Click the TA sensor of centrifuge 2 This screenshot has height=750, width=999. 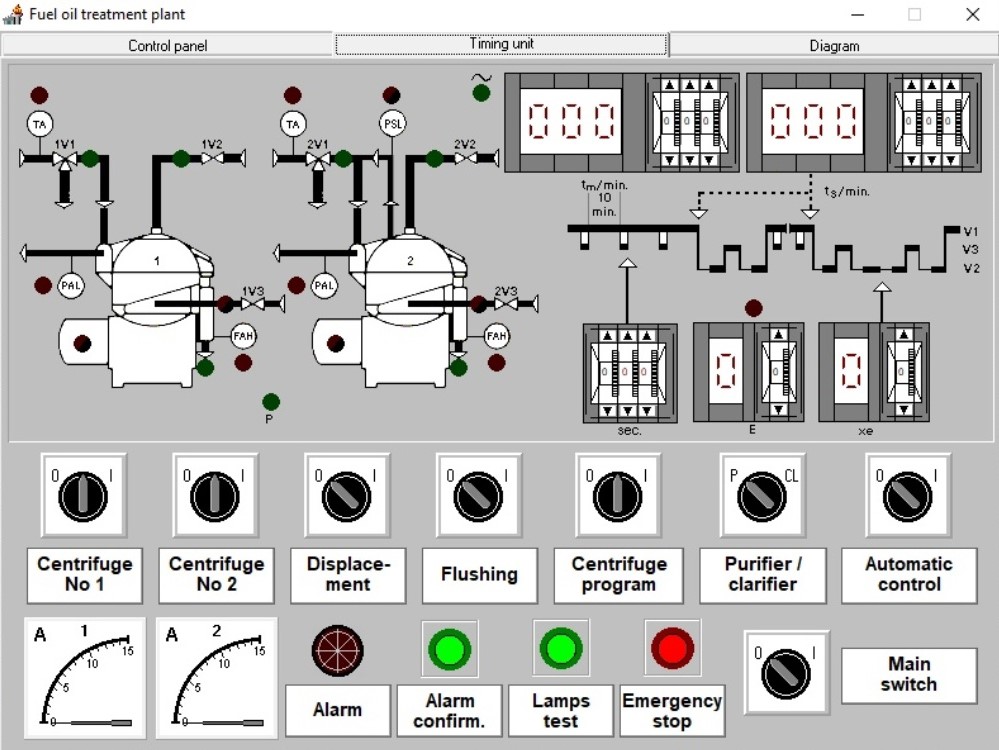293,124
